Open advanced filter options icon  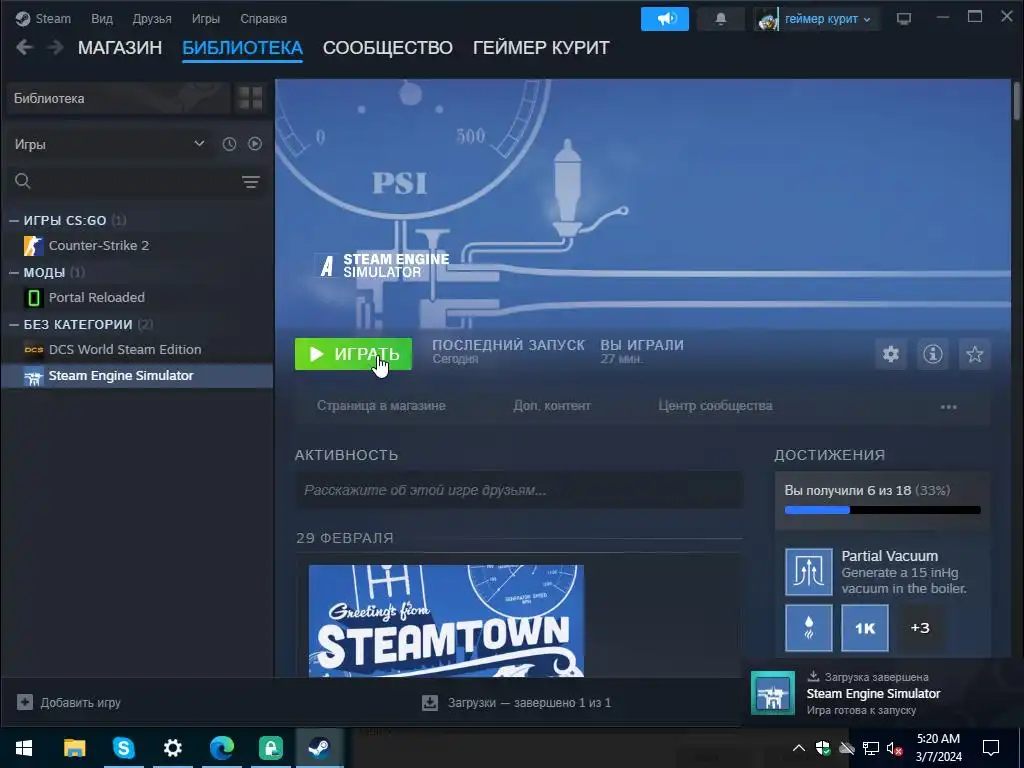click(251, 182)
